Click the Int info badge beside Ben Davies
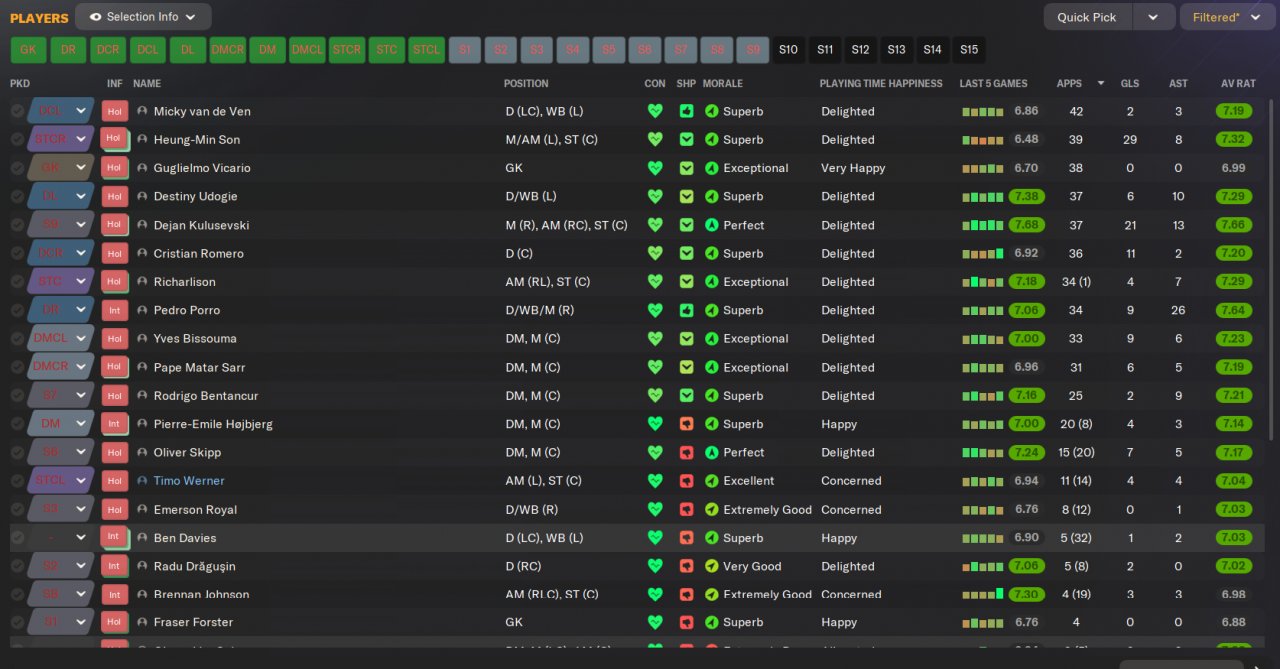The image size is (1280, 669). 114,538
